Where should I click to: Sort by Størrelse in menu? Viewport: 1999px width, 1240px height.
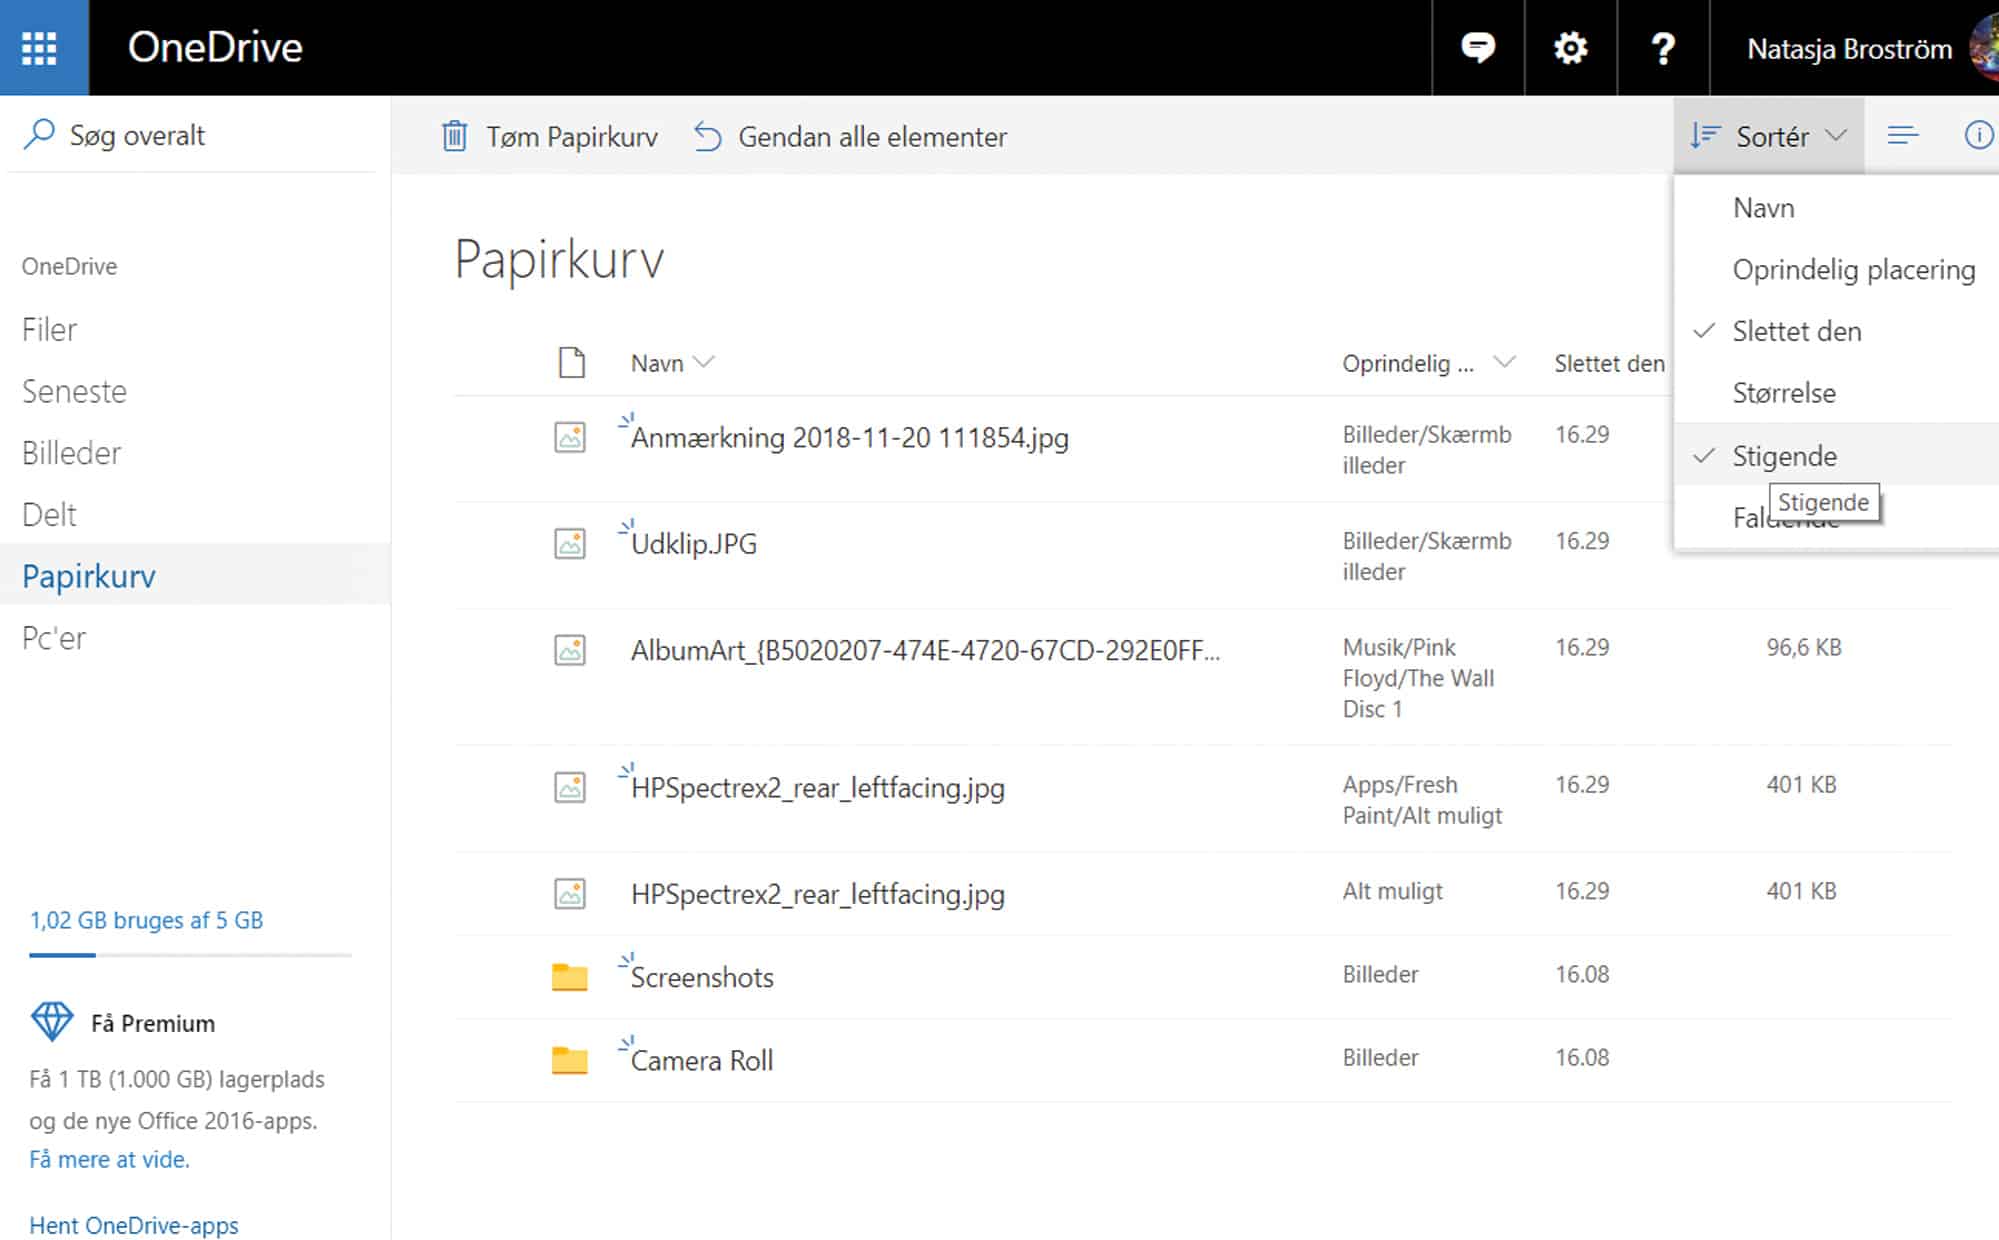[x=1784, y=393]
